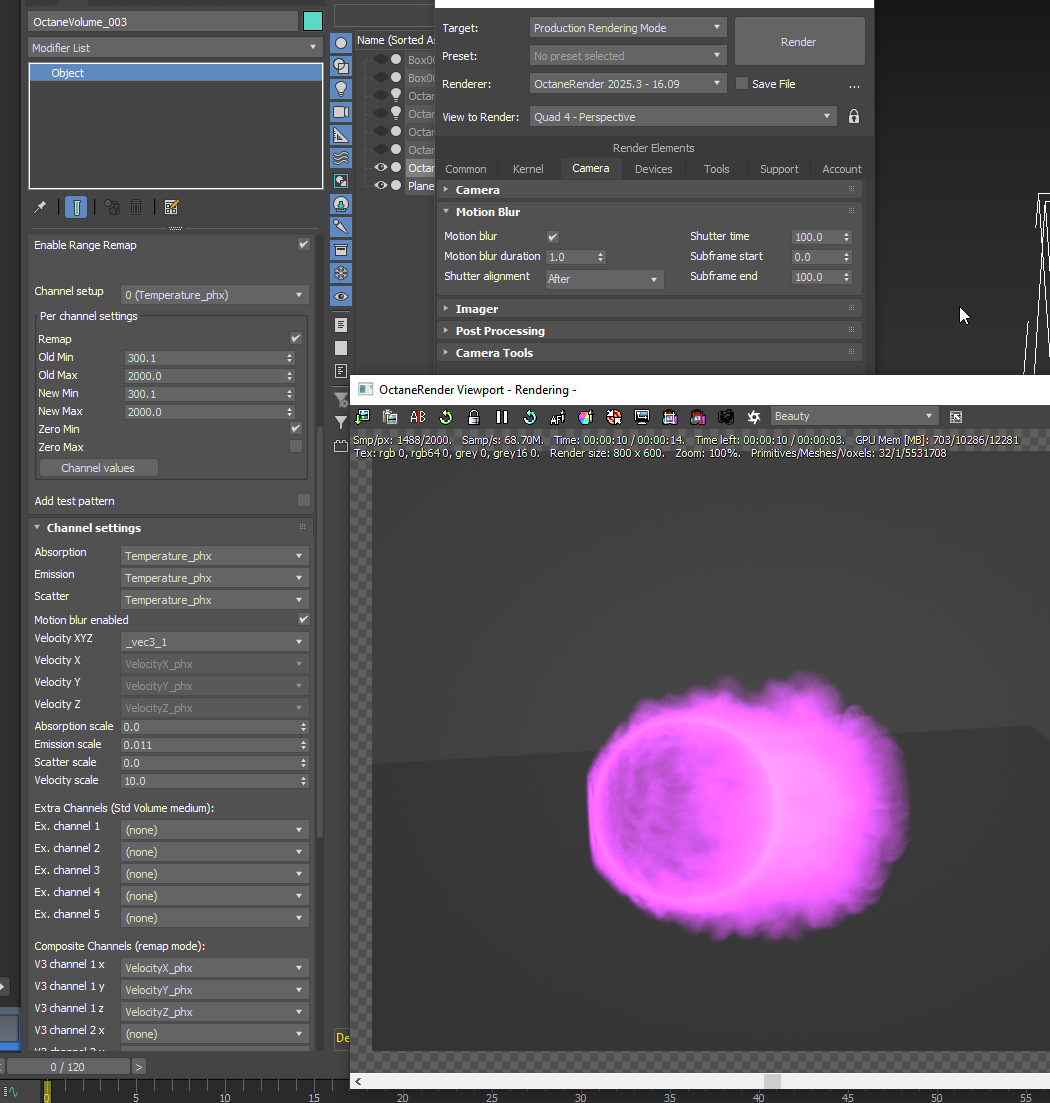Toggle Display Cameras filter icon
The width and height of the screenshot is (1050, 1103).
pos(341,112)
